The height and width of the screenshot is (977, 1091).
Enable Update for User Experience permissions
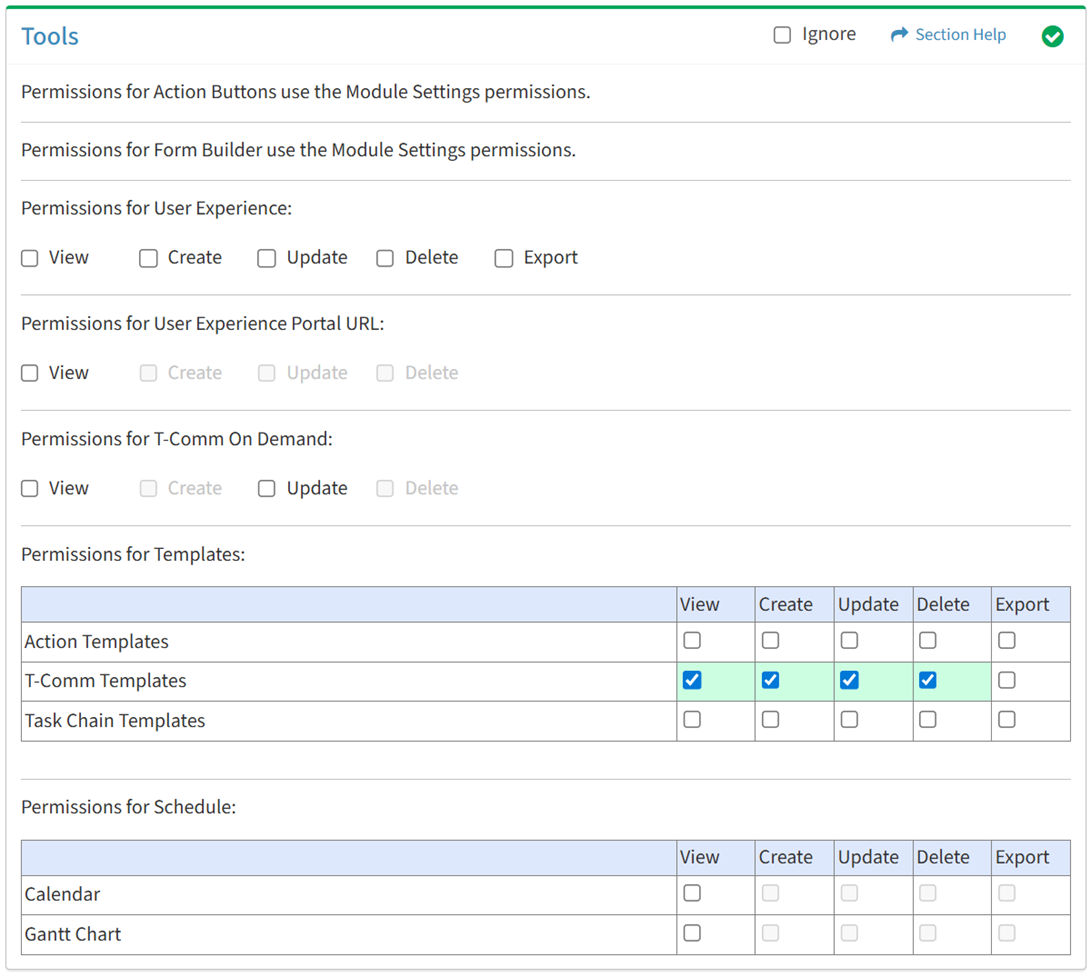[x=266, y=258]
